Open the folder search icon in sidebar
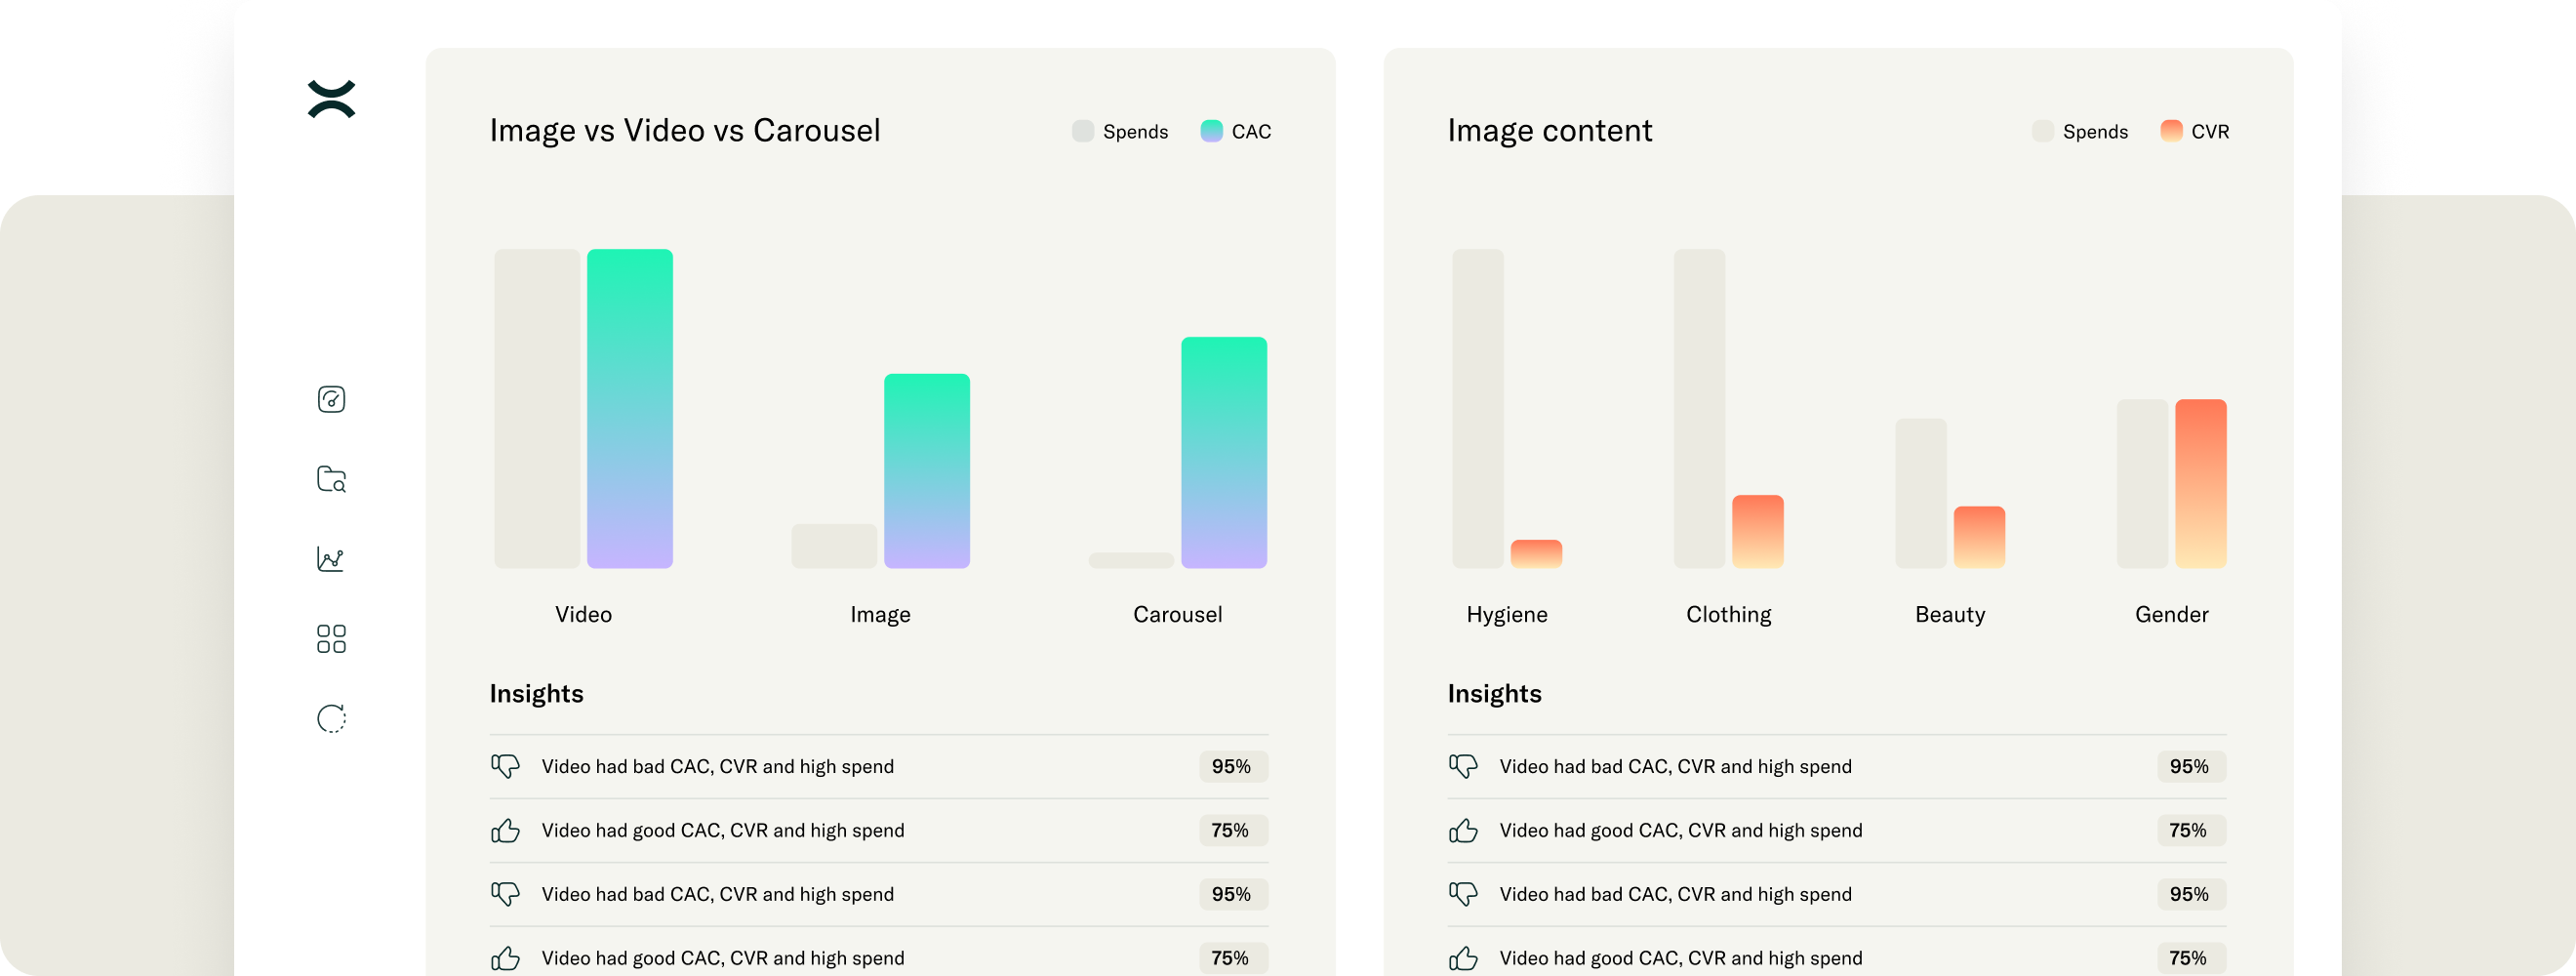 coord(331,479)
